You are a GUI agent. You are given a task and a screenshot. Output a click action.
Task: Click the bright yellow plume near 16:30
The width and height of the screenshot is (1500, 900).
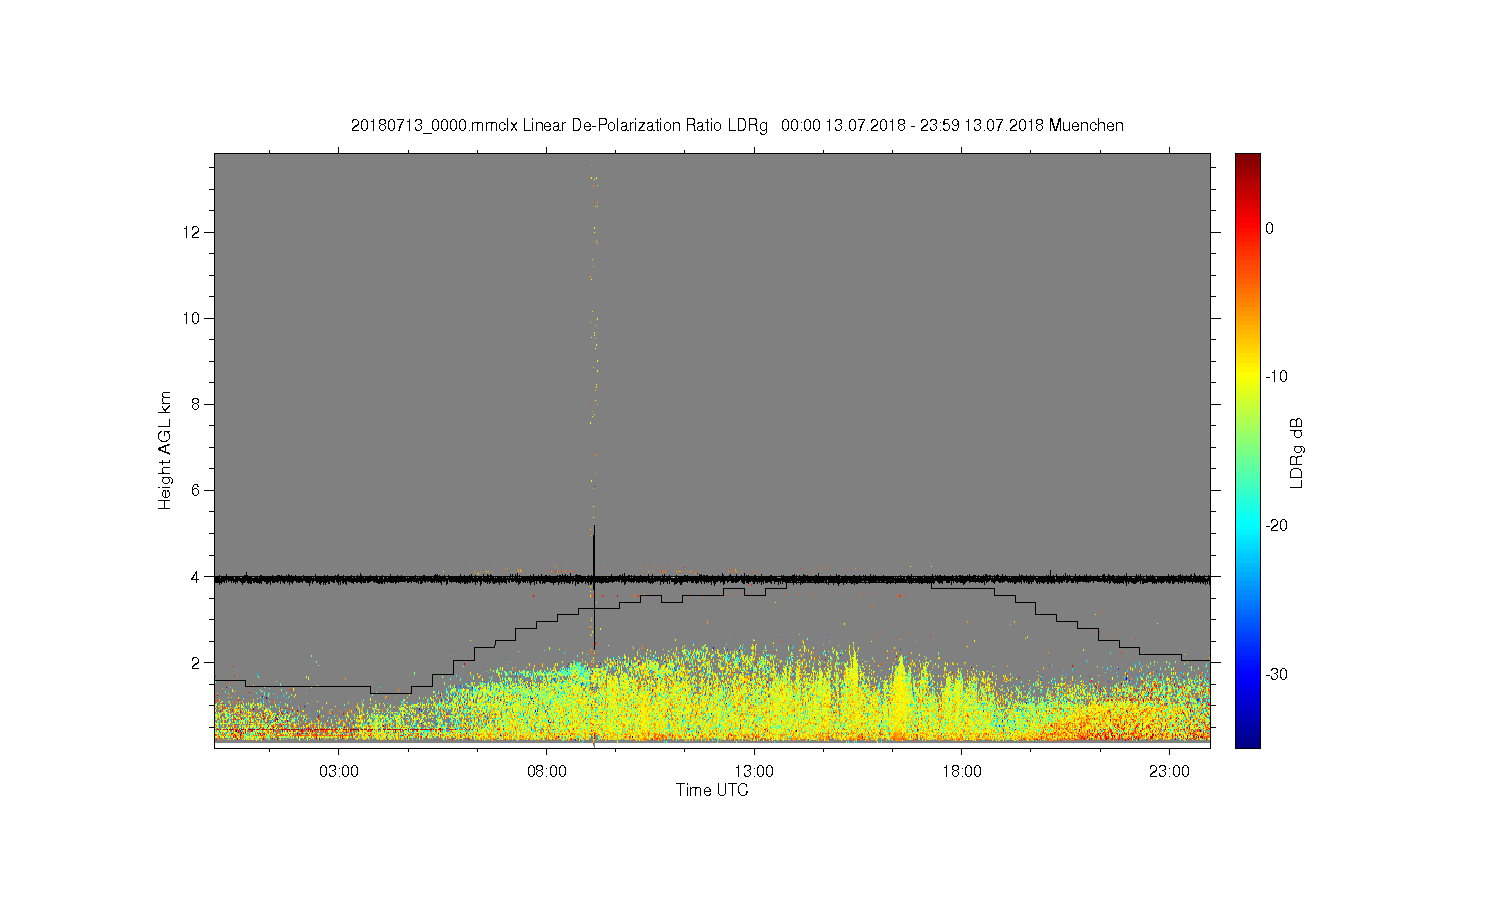pos(902,695)
